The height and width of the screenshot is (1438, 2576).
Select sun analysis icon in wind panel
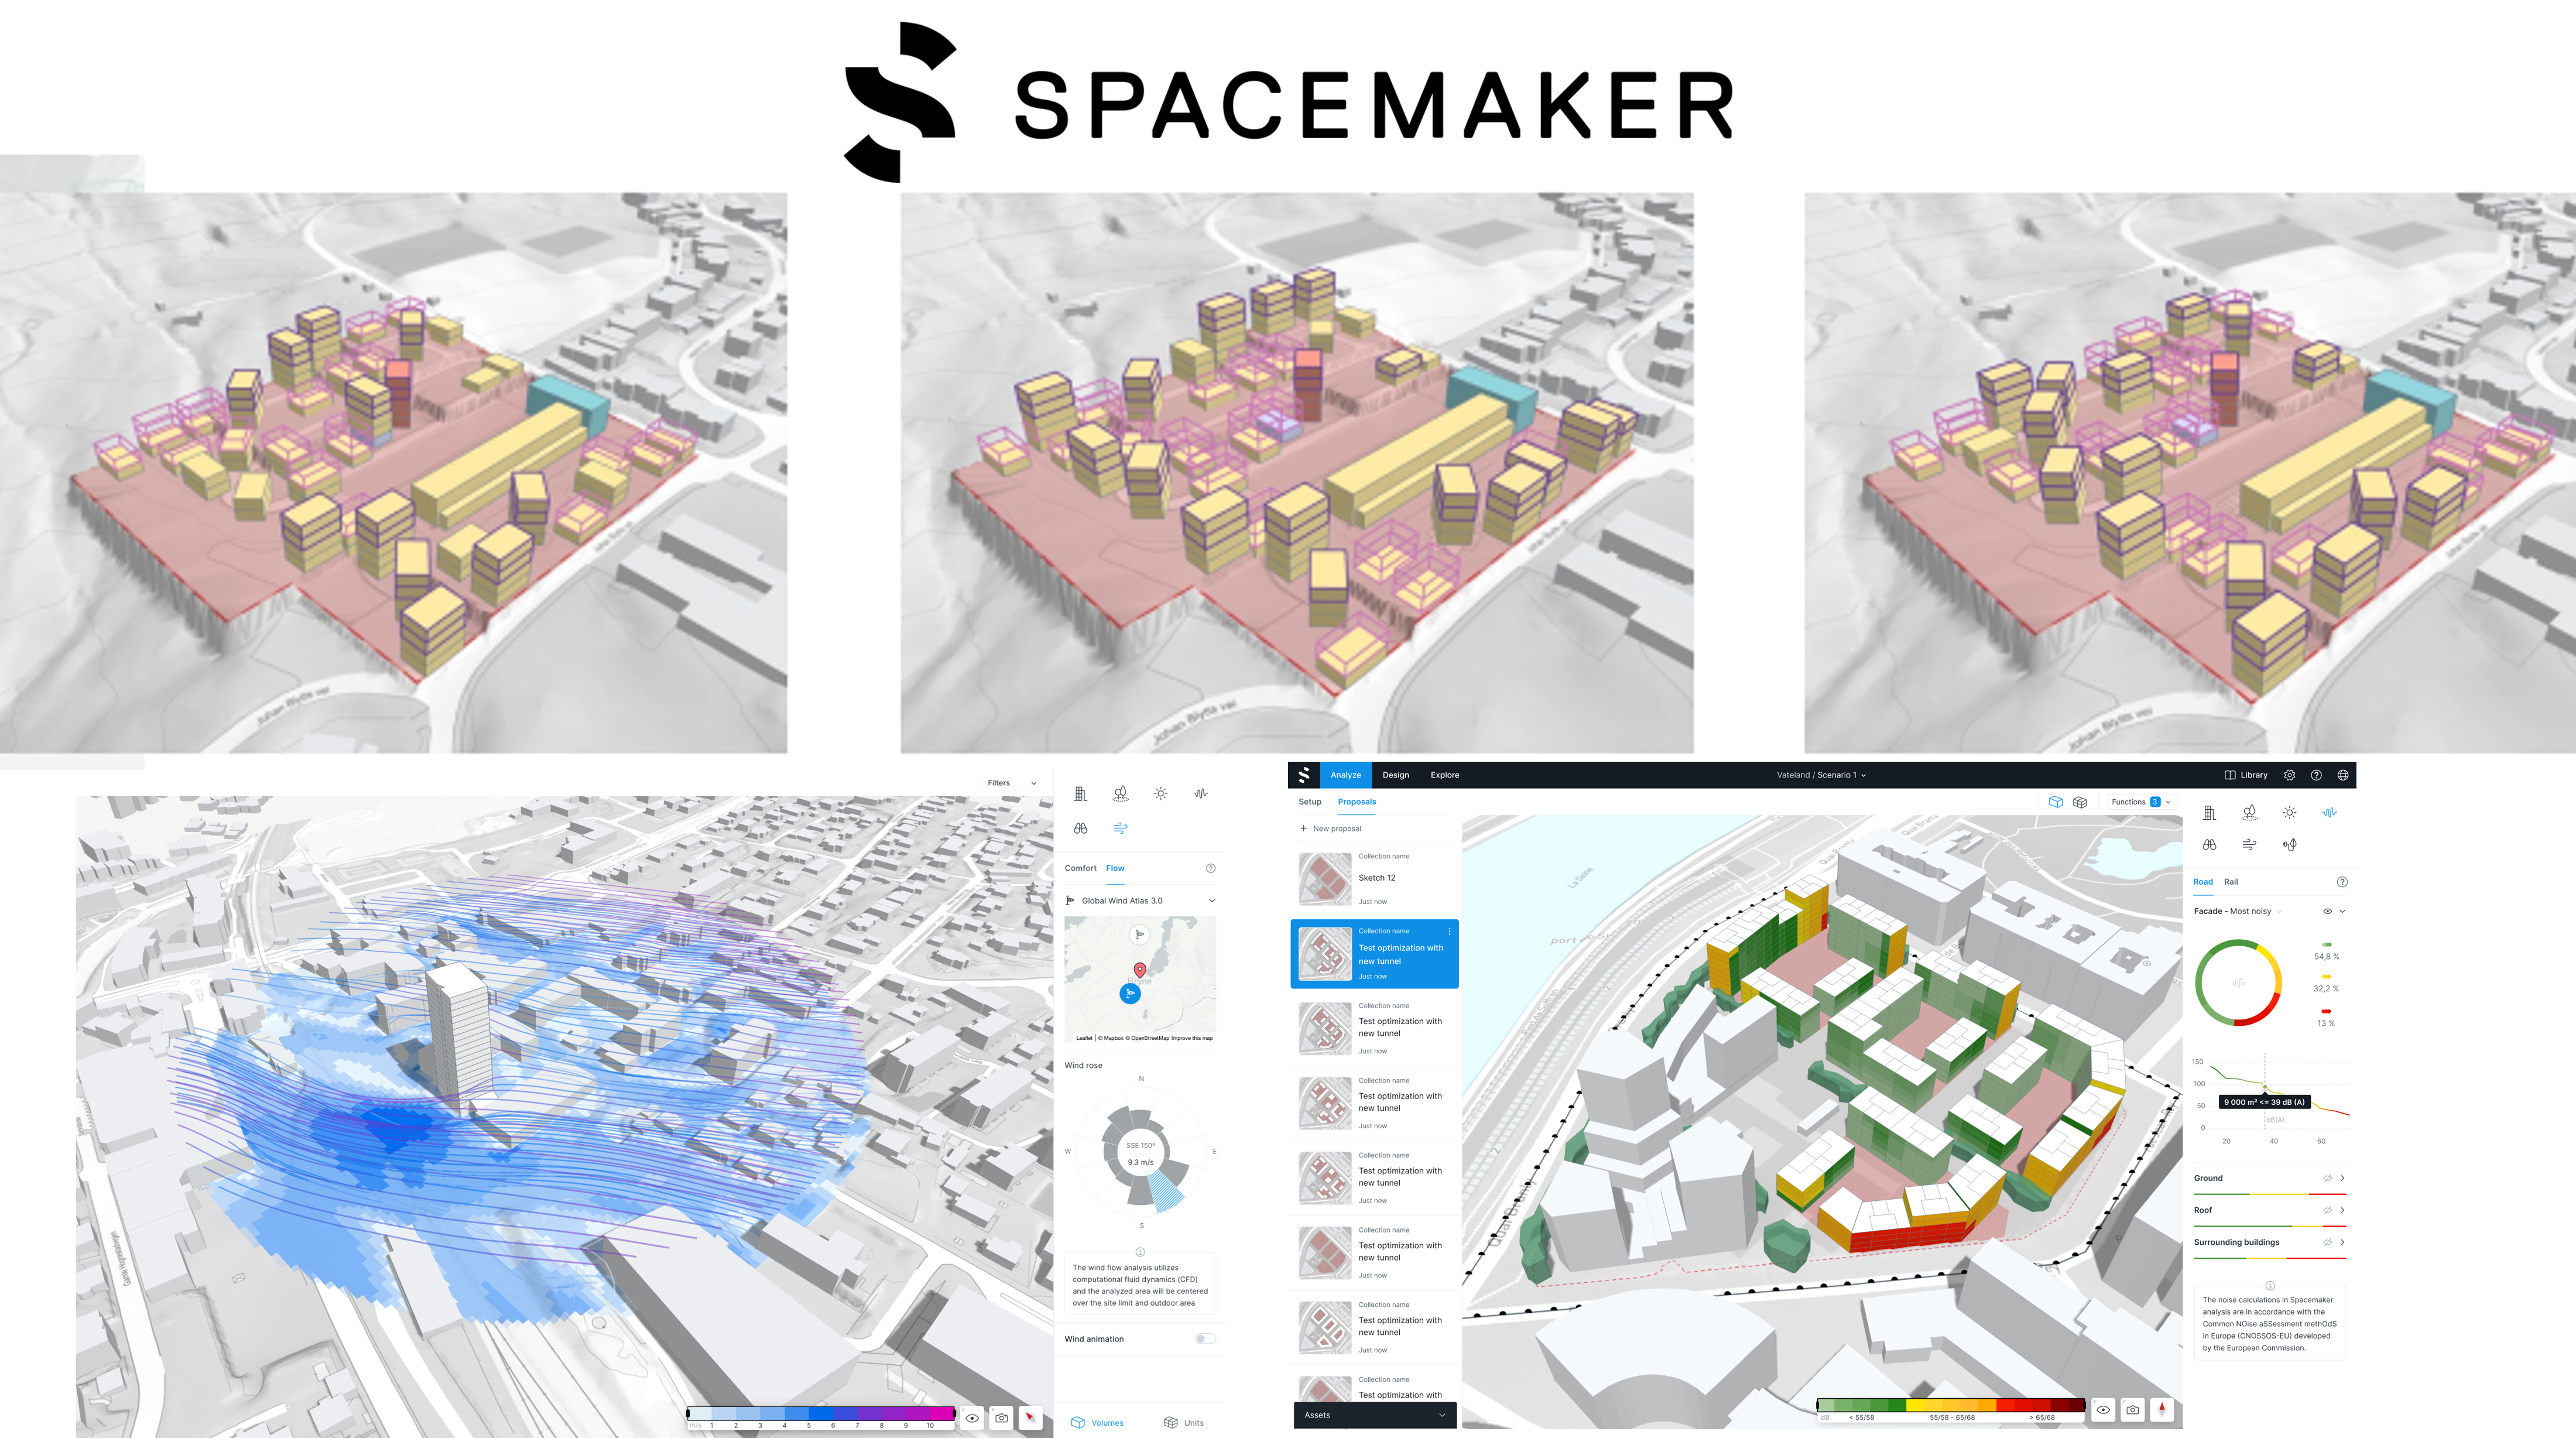click(x=1160, y=793)
